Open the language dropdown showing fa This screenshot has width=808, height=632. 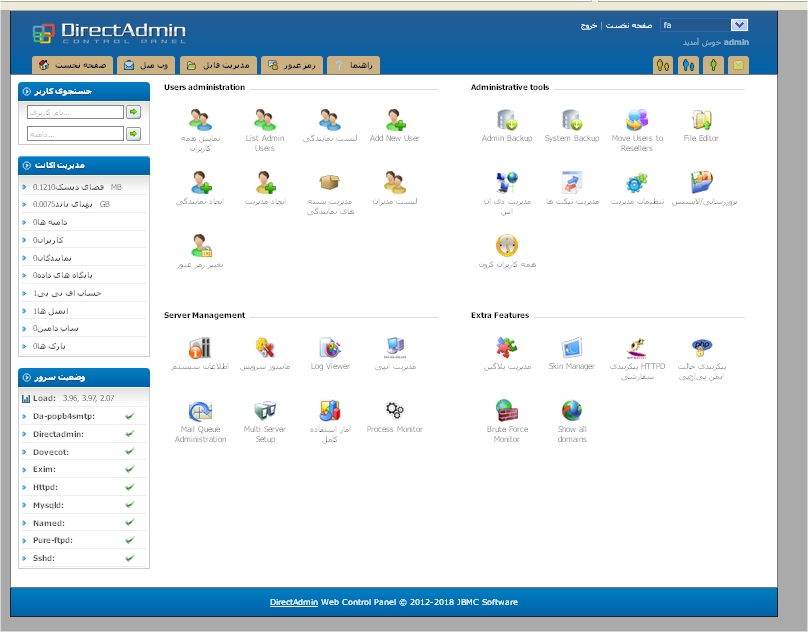(x=704, y=25)
